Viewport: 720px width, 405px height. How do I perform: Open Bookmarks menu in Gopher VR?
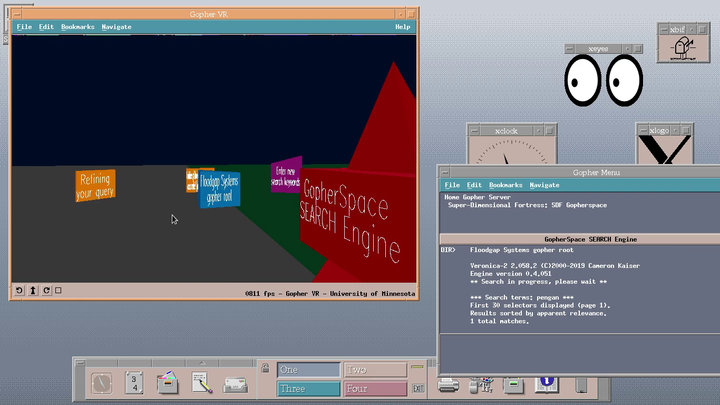pyautogui.click(x=77, y=27)
